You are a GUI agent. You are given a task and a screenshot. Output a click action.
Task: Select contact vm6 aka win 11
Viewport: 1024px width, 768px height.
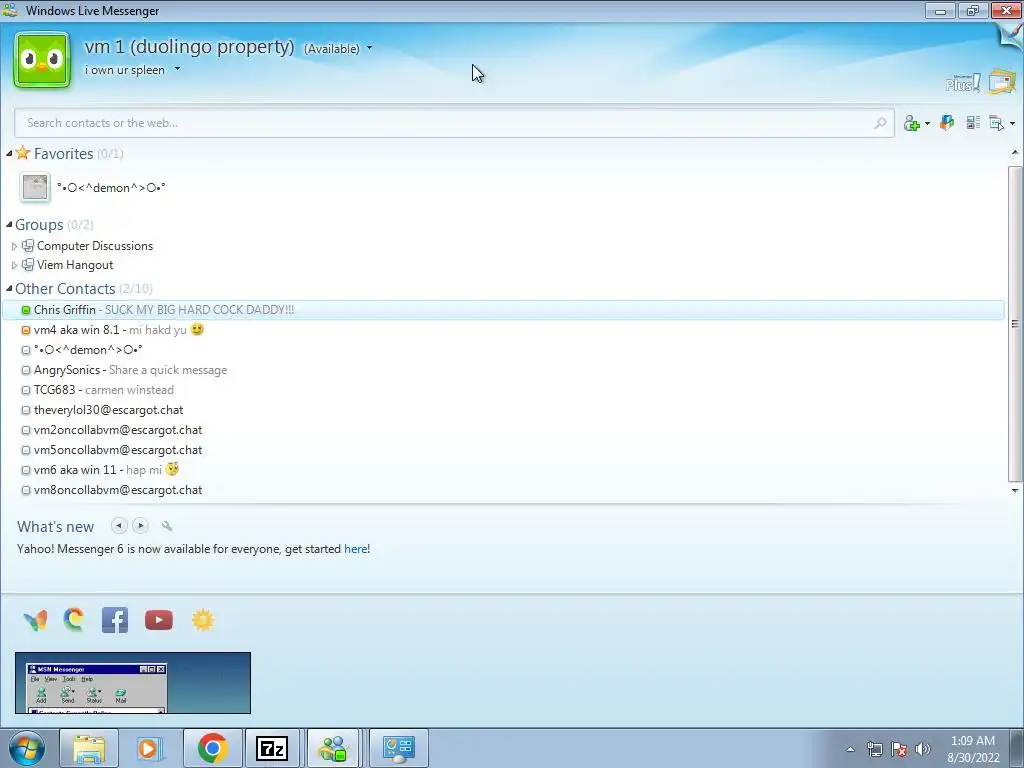coord(503,470)
